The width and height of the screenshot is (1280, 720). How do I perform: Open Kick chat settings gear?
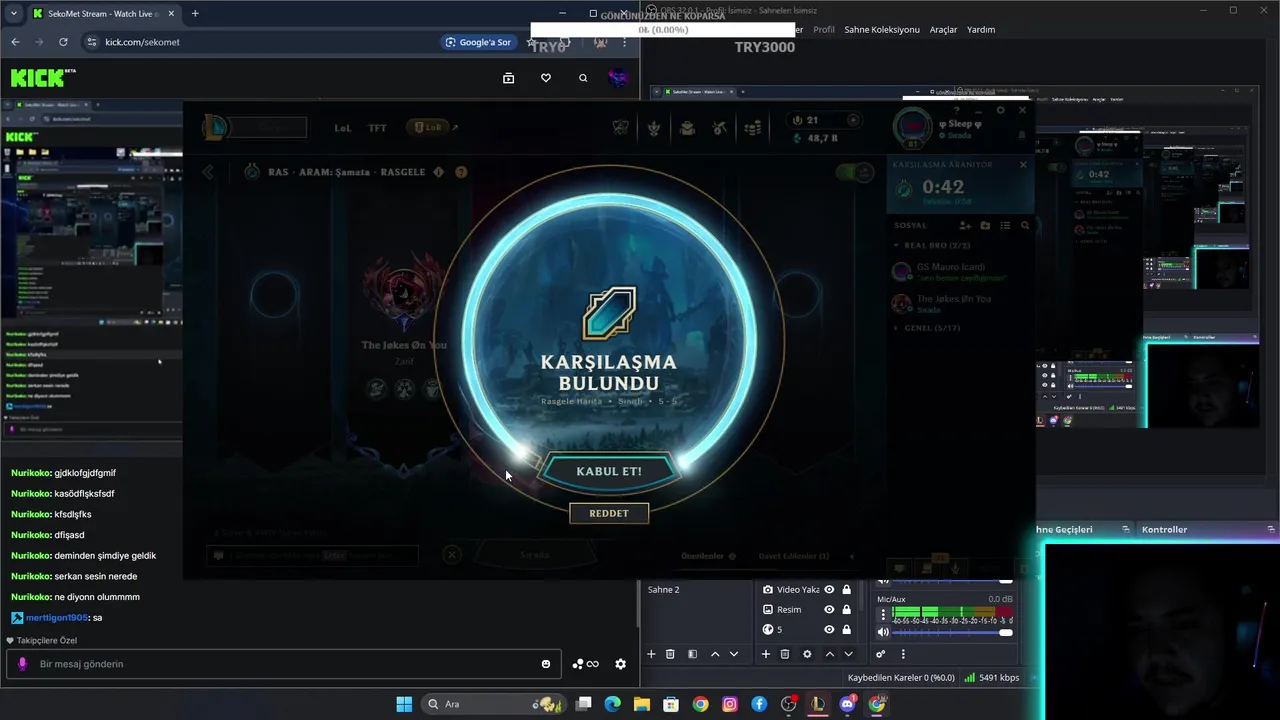pos(621,664)
